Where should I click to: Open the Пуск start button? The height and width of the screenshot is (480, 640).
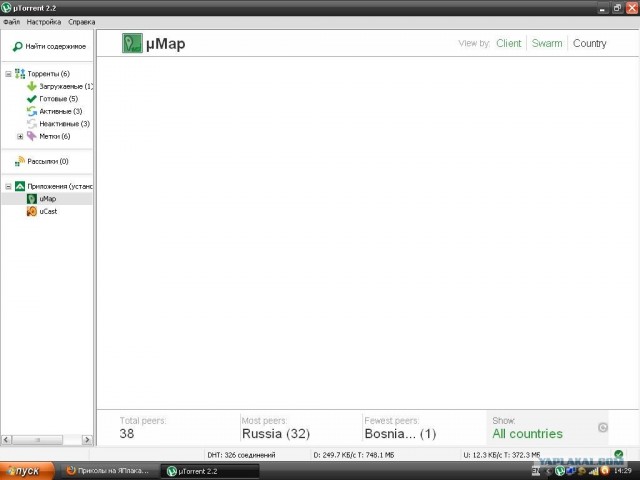[x=27, y=471]
